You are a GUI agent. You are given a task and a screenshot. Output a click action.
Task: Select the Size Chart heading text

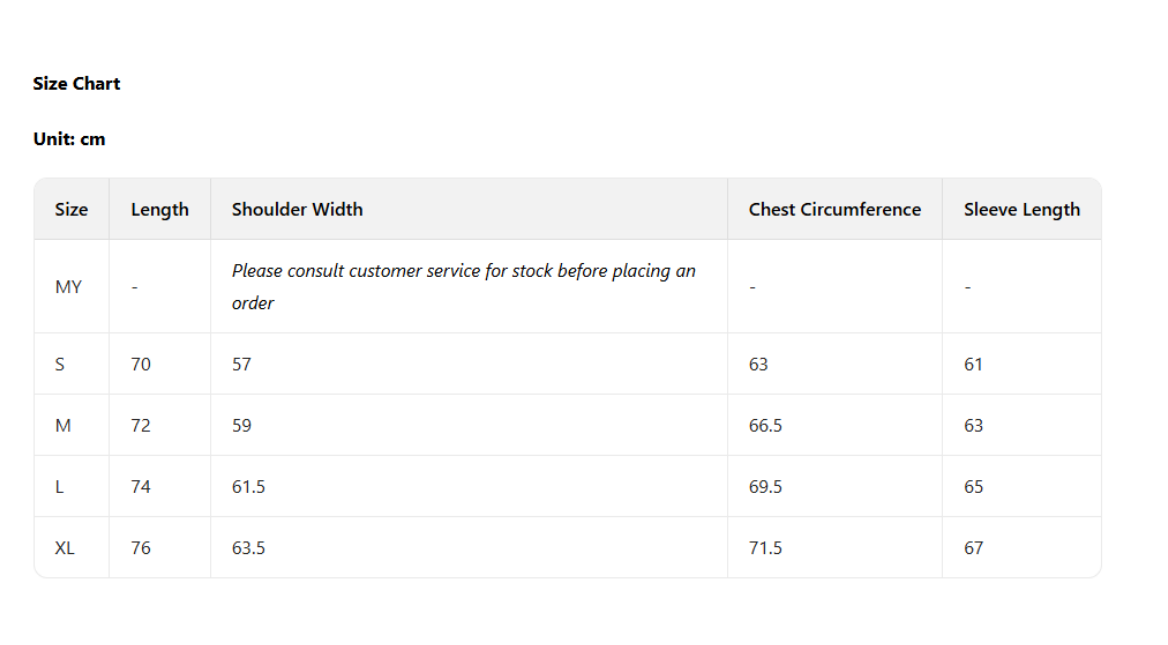click(x=76, y=83)
